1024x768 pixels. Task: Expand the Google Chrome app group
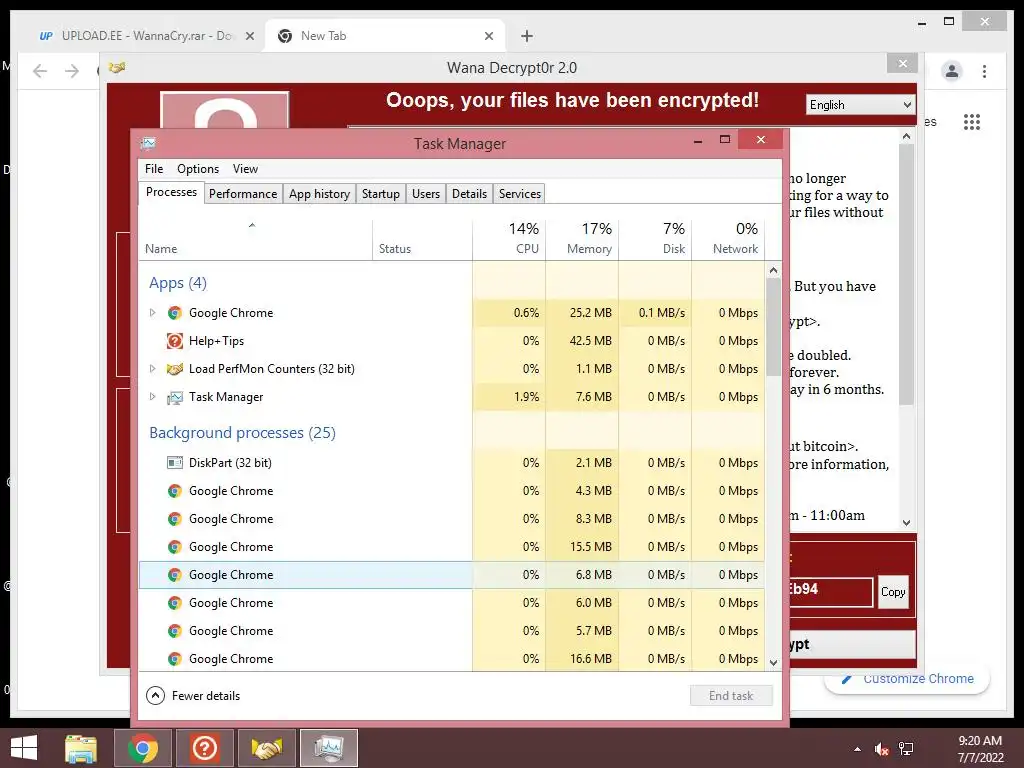pyautogui.click(x=152, y=313)
